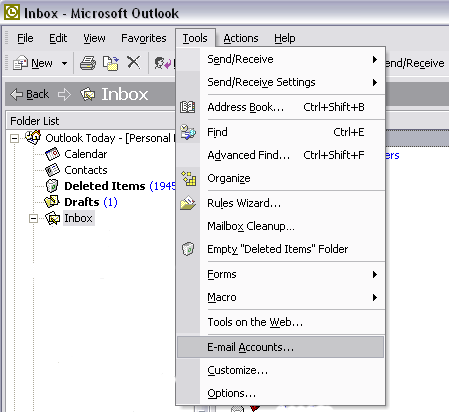Screen dimensions: 449x412
Task: Collapse the Outlook Today tree node
Action: 14,138
